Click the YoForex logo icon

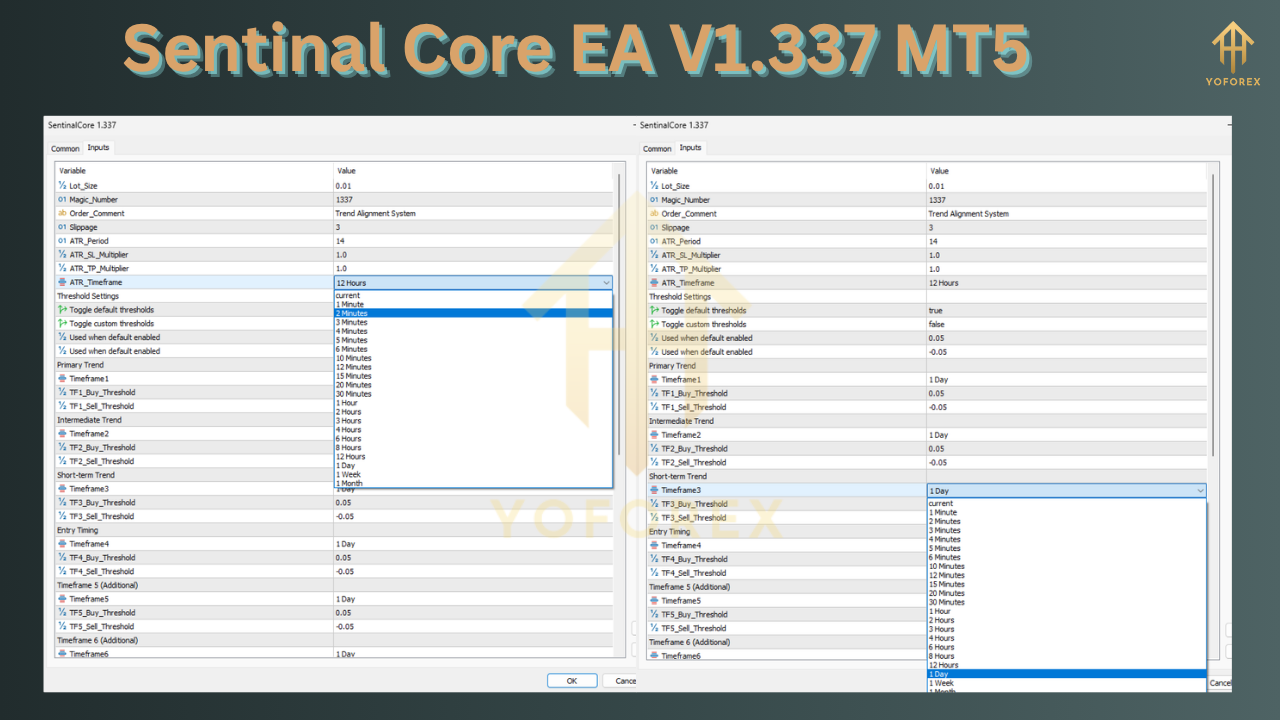[1232, 45]
